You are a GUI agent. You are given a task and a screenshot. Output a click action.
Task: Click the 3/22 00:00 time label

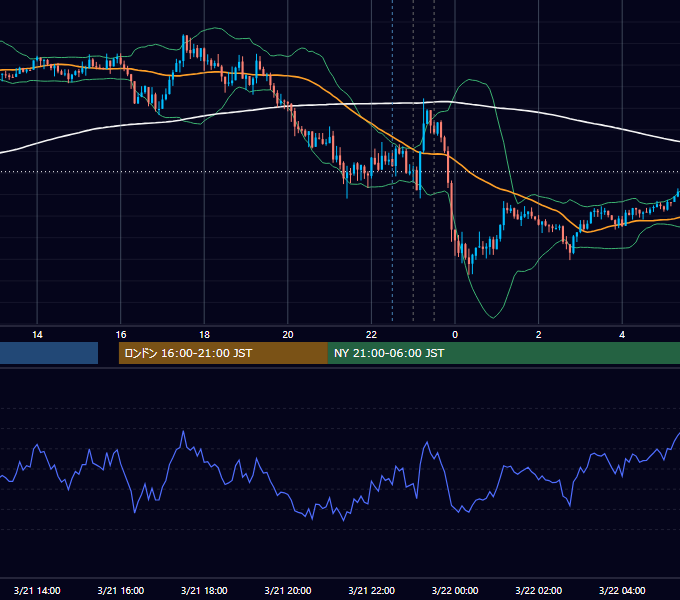click(455, 590)
